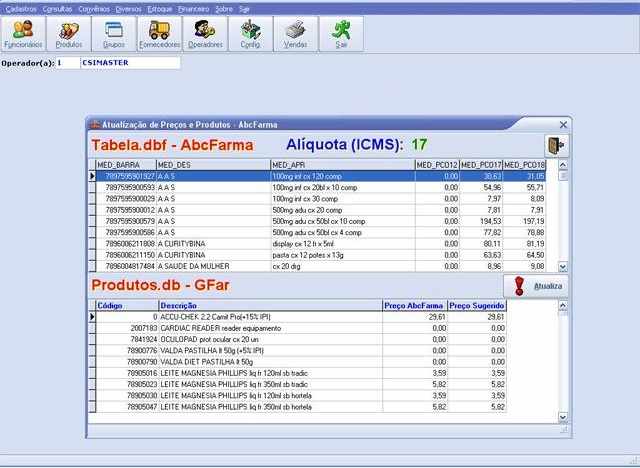640x468 pixels.
Task: Click the MED_DES column header
Action: pos(213,165)
